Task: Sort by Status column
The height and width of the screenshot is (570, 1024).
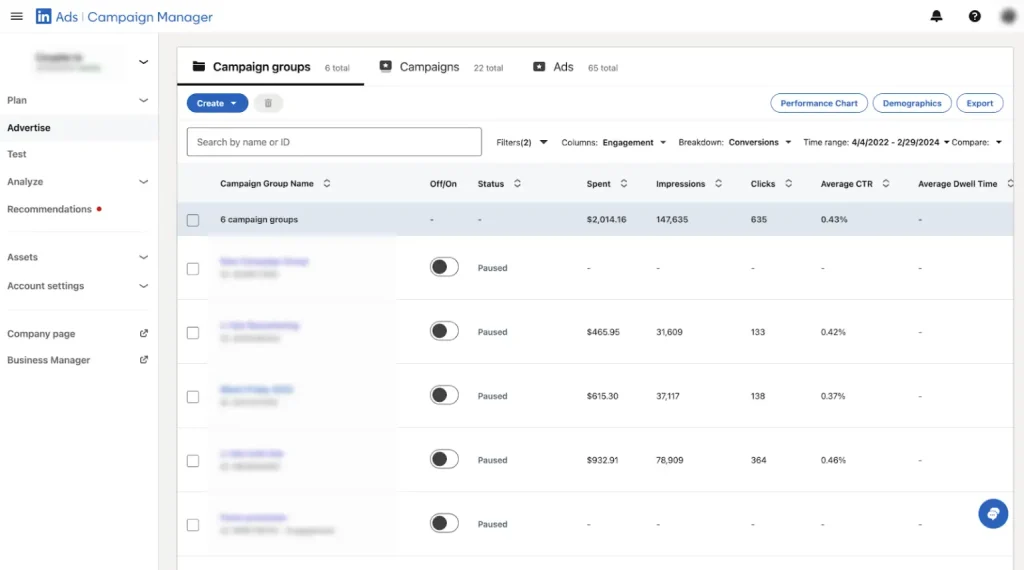Action: [x=517, y=183]
